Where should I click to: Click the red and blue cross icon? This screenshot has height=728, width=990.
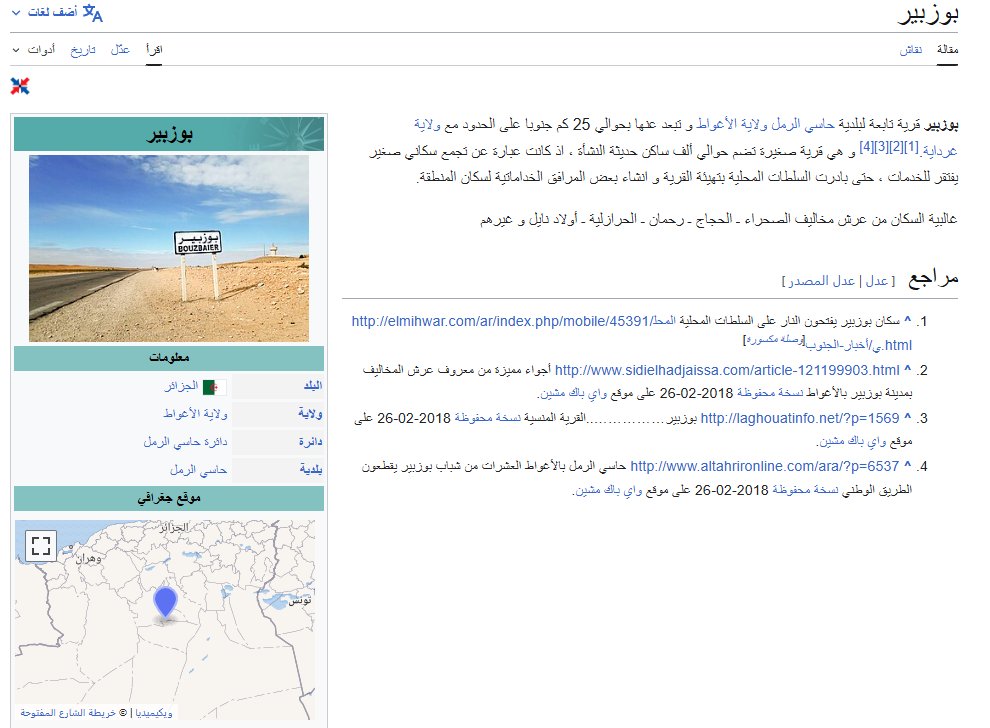pos(20,86)
